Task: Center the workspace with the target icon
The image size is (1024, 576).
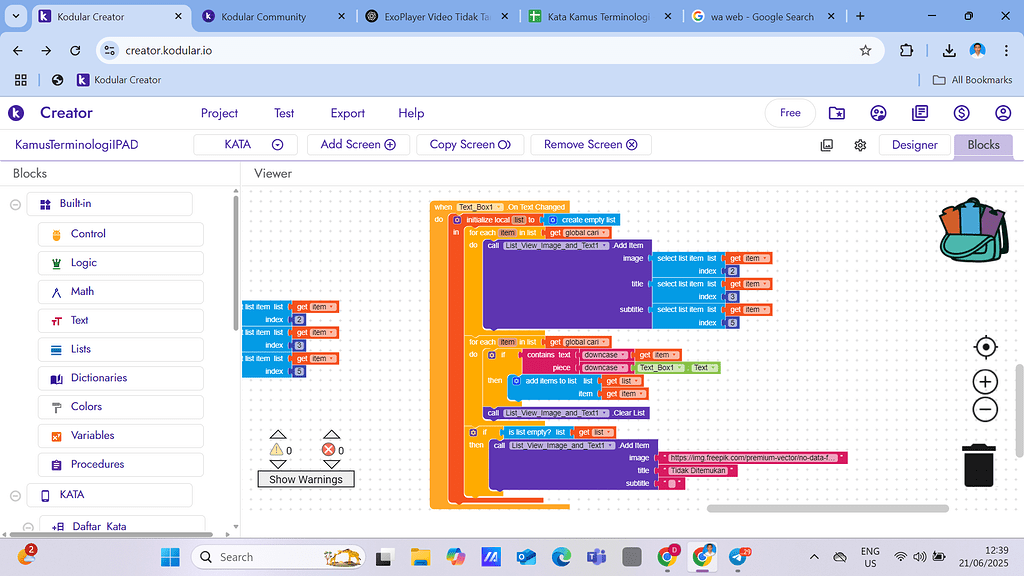Action: tap(985, 347)
